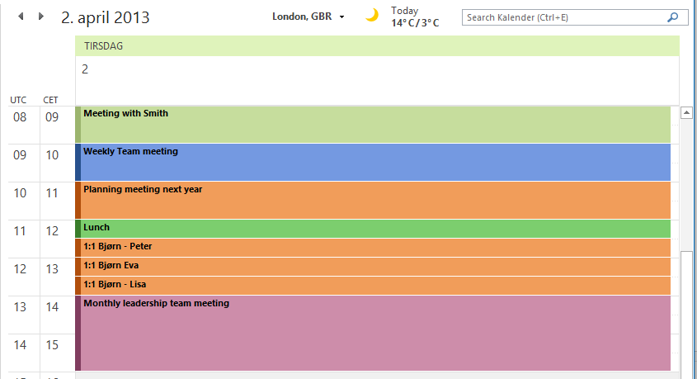Click the 08 UTC hour label
This screenshot has height=379, width=697.
pyautogui.click(x=20, y=117)
